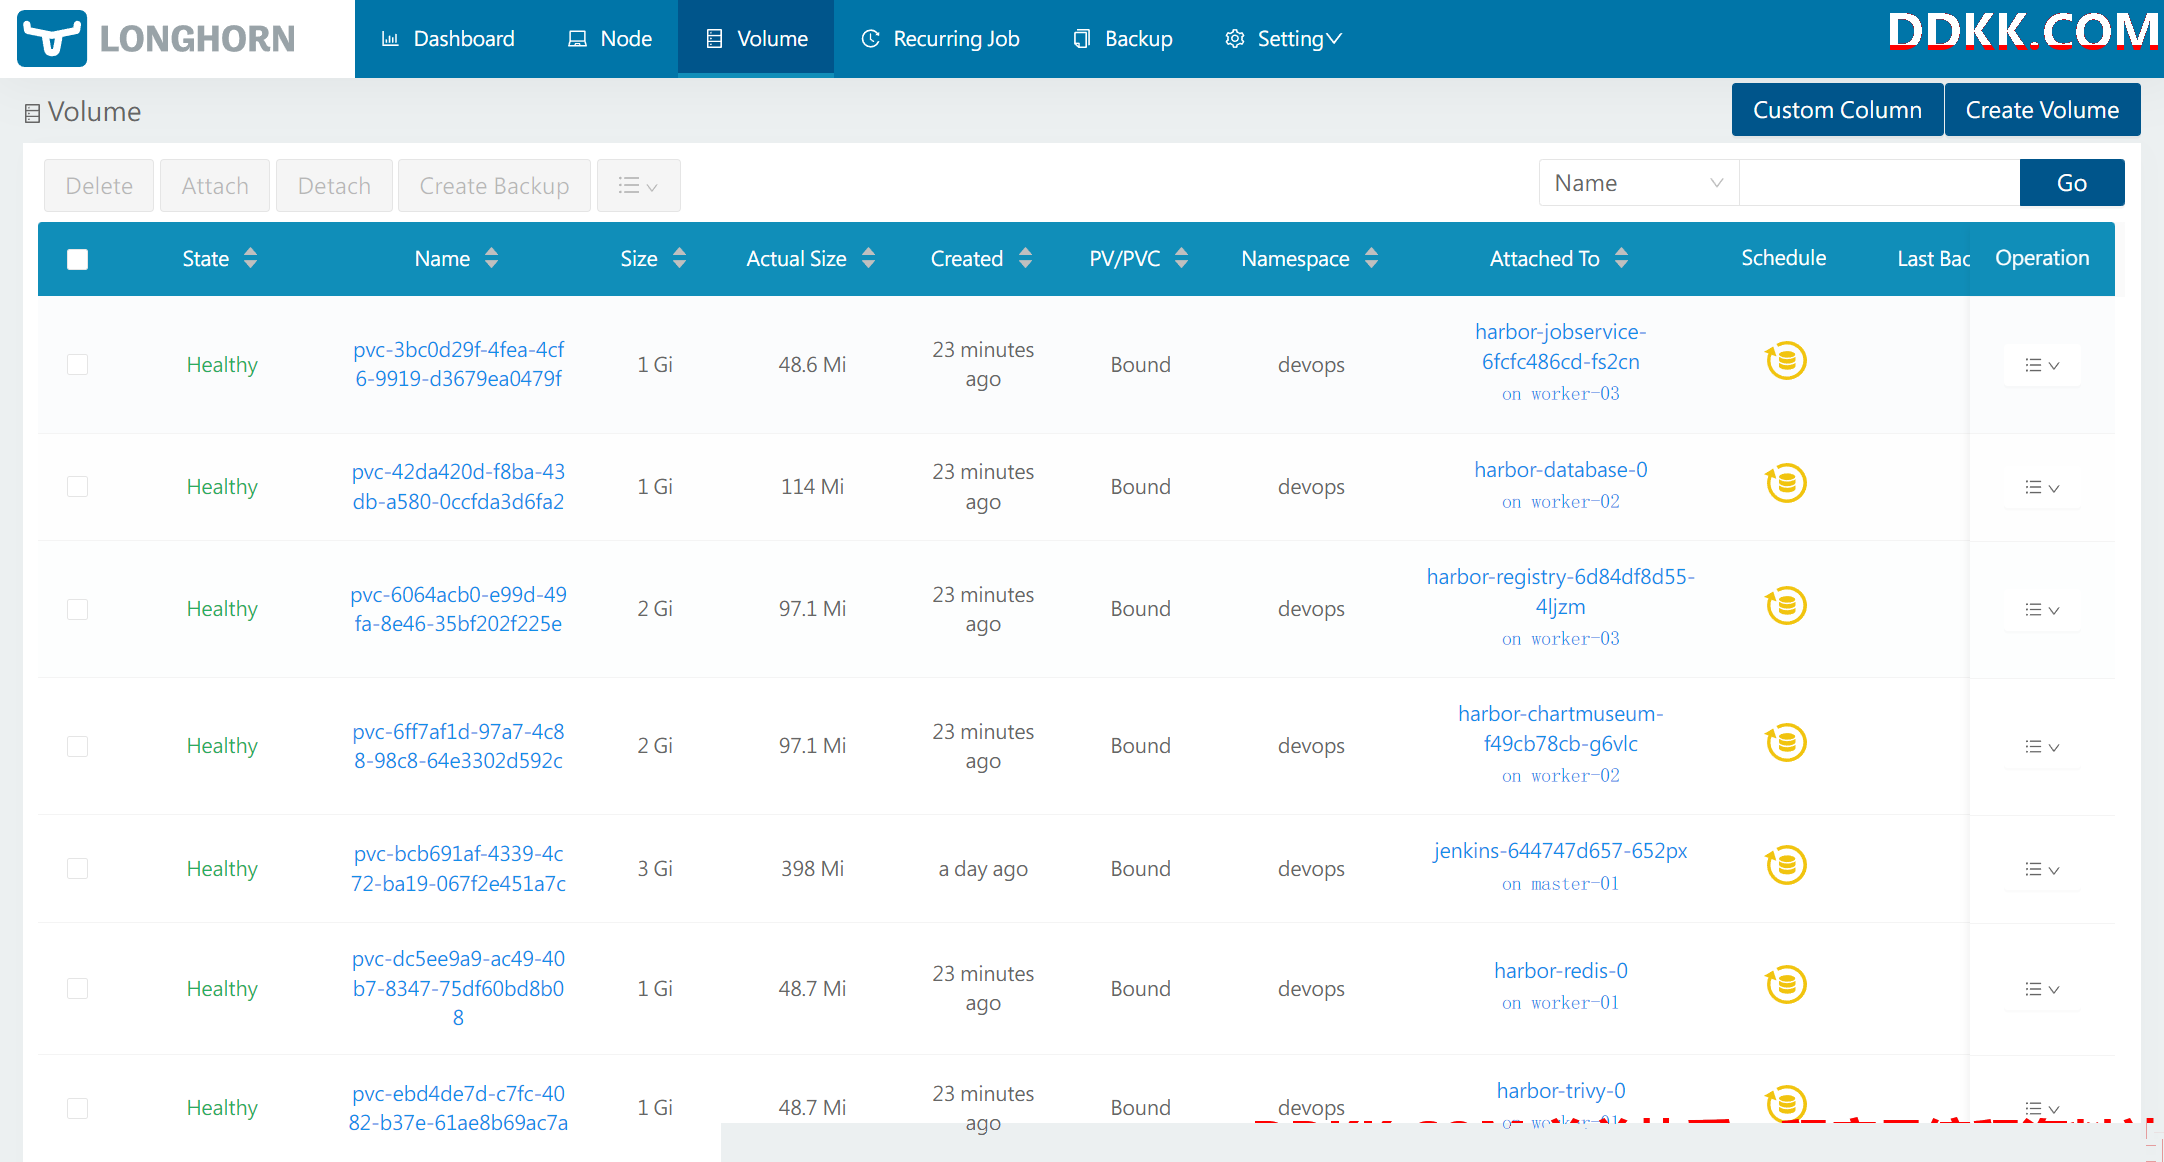Open volume pvc-42da420d-f8ba-43db link
The width and height of the screenshot is (2164, 1162).
coord(458,486)
